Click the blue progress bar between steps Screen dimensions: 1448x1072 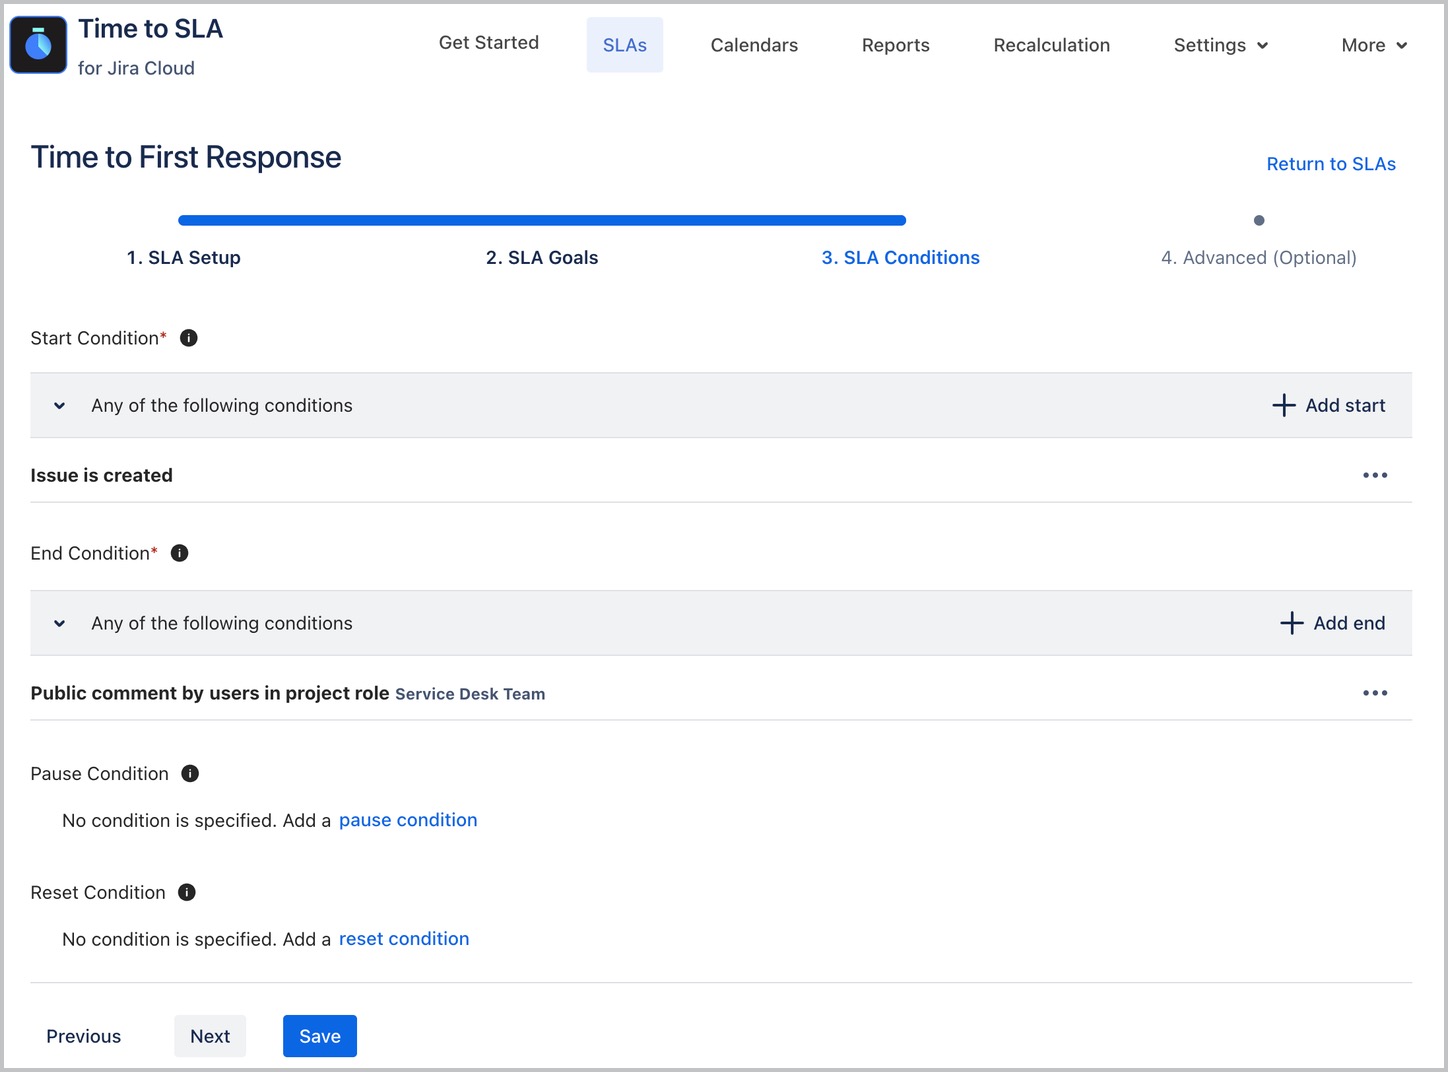(x=542, y=220)
